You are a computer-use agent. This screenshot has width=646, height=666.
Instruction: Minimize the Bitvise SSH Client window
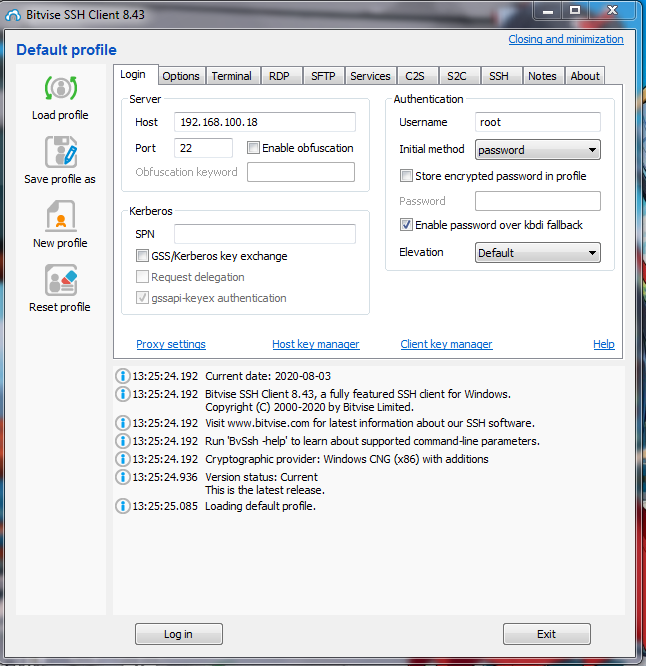(x=548, y=10)
